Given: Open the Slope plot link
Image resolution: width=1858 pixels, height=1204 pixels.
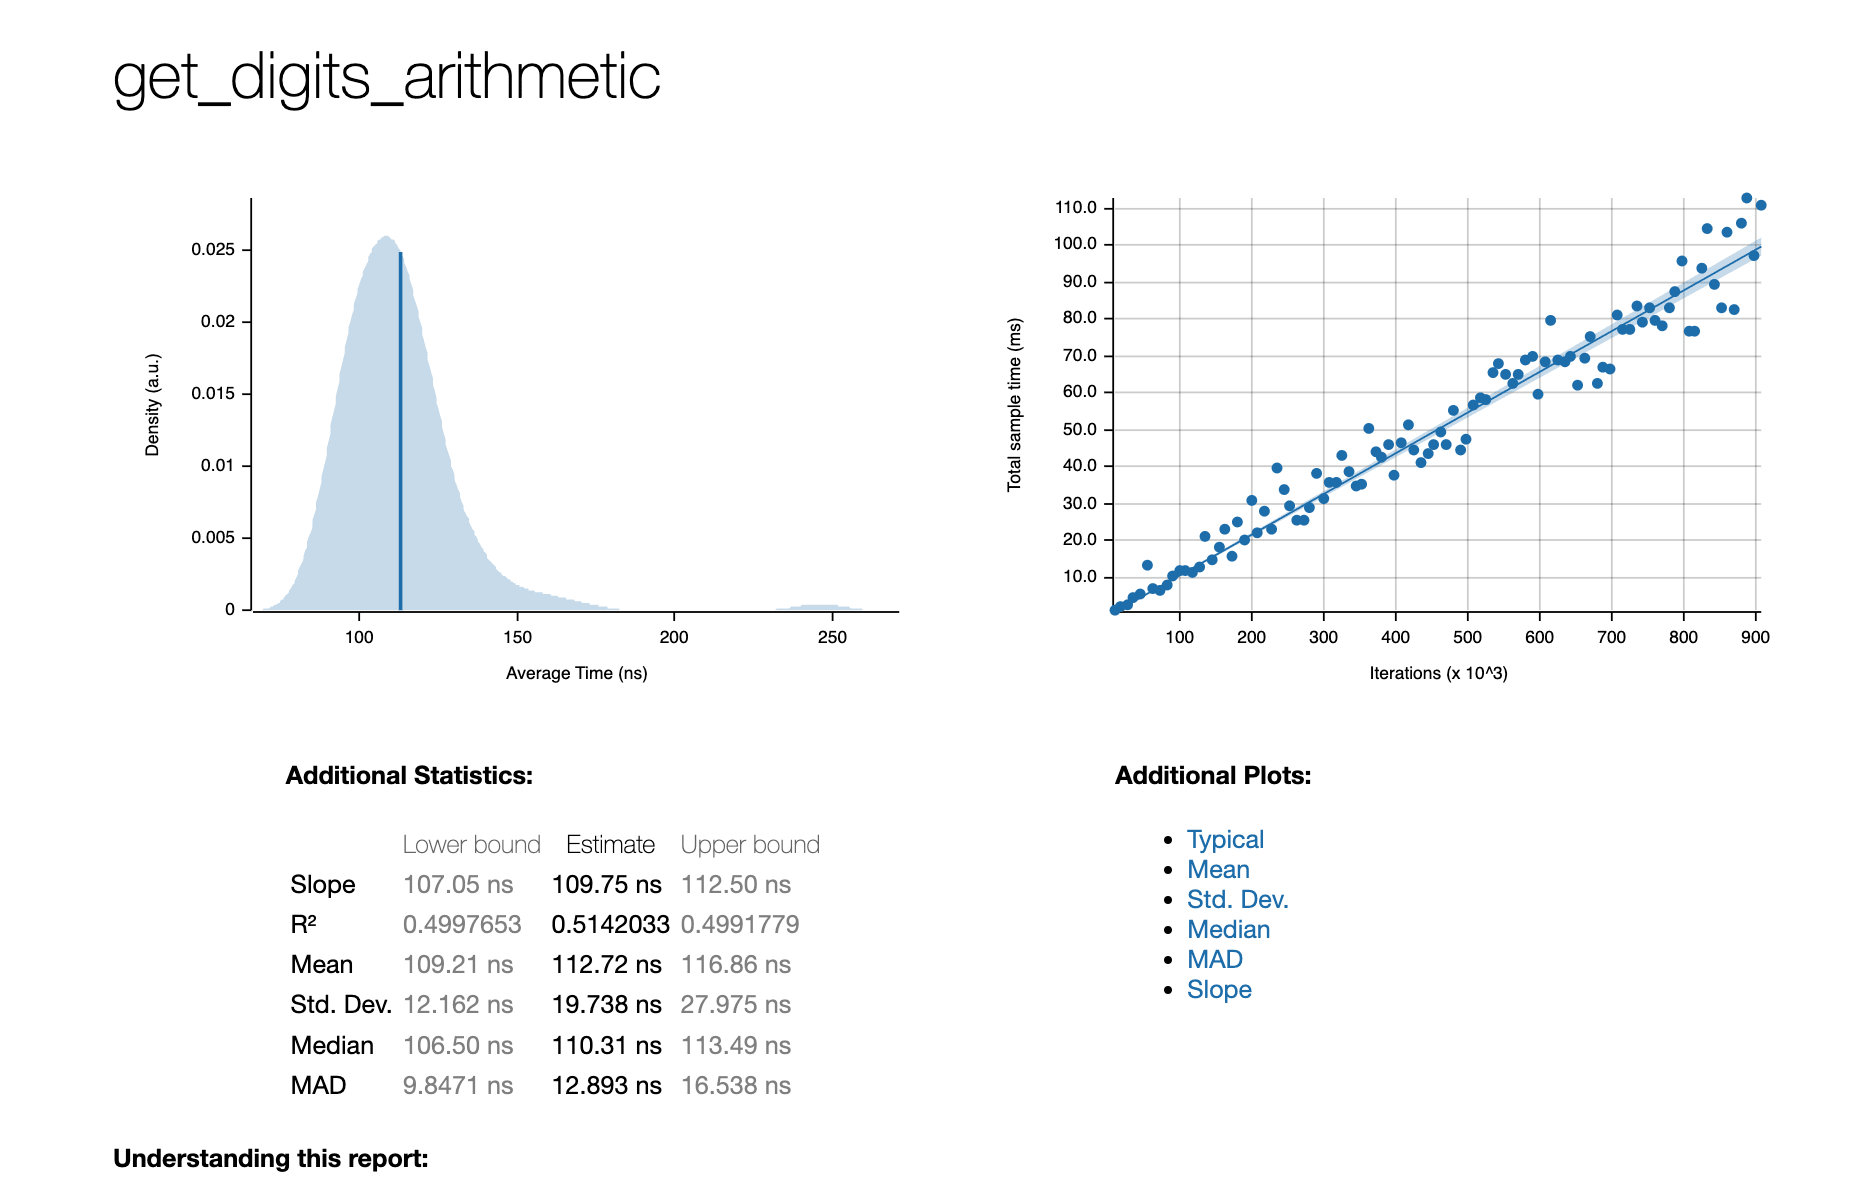Looking at the screenshot, I should tap(1219, 990).
